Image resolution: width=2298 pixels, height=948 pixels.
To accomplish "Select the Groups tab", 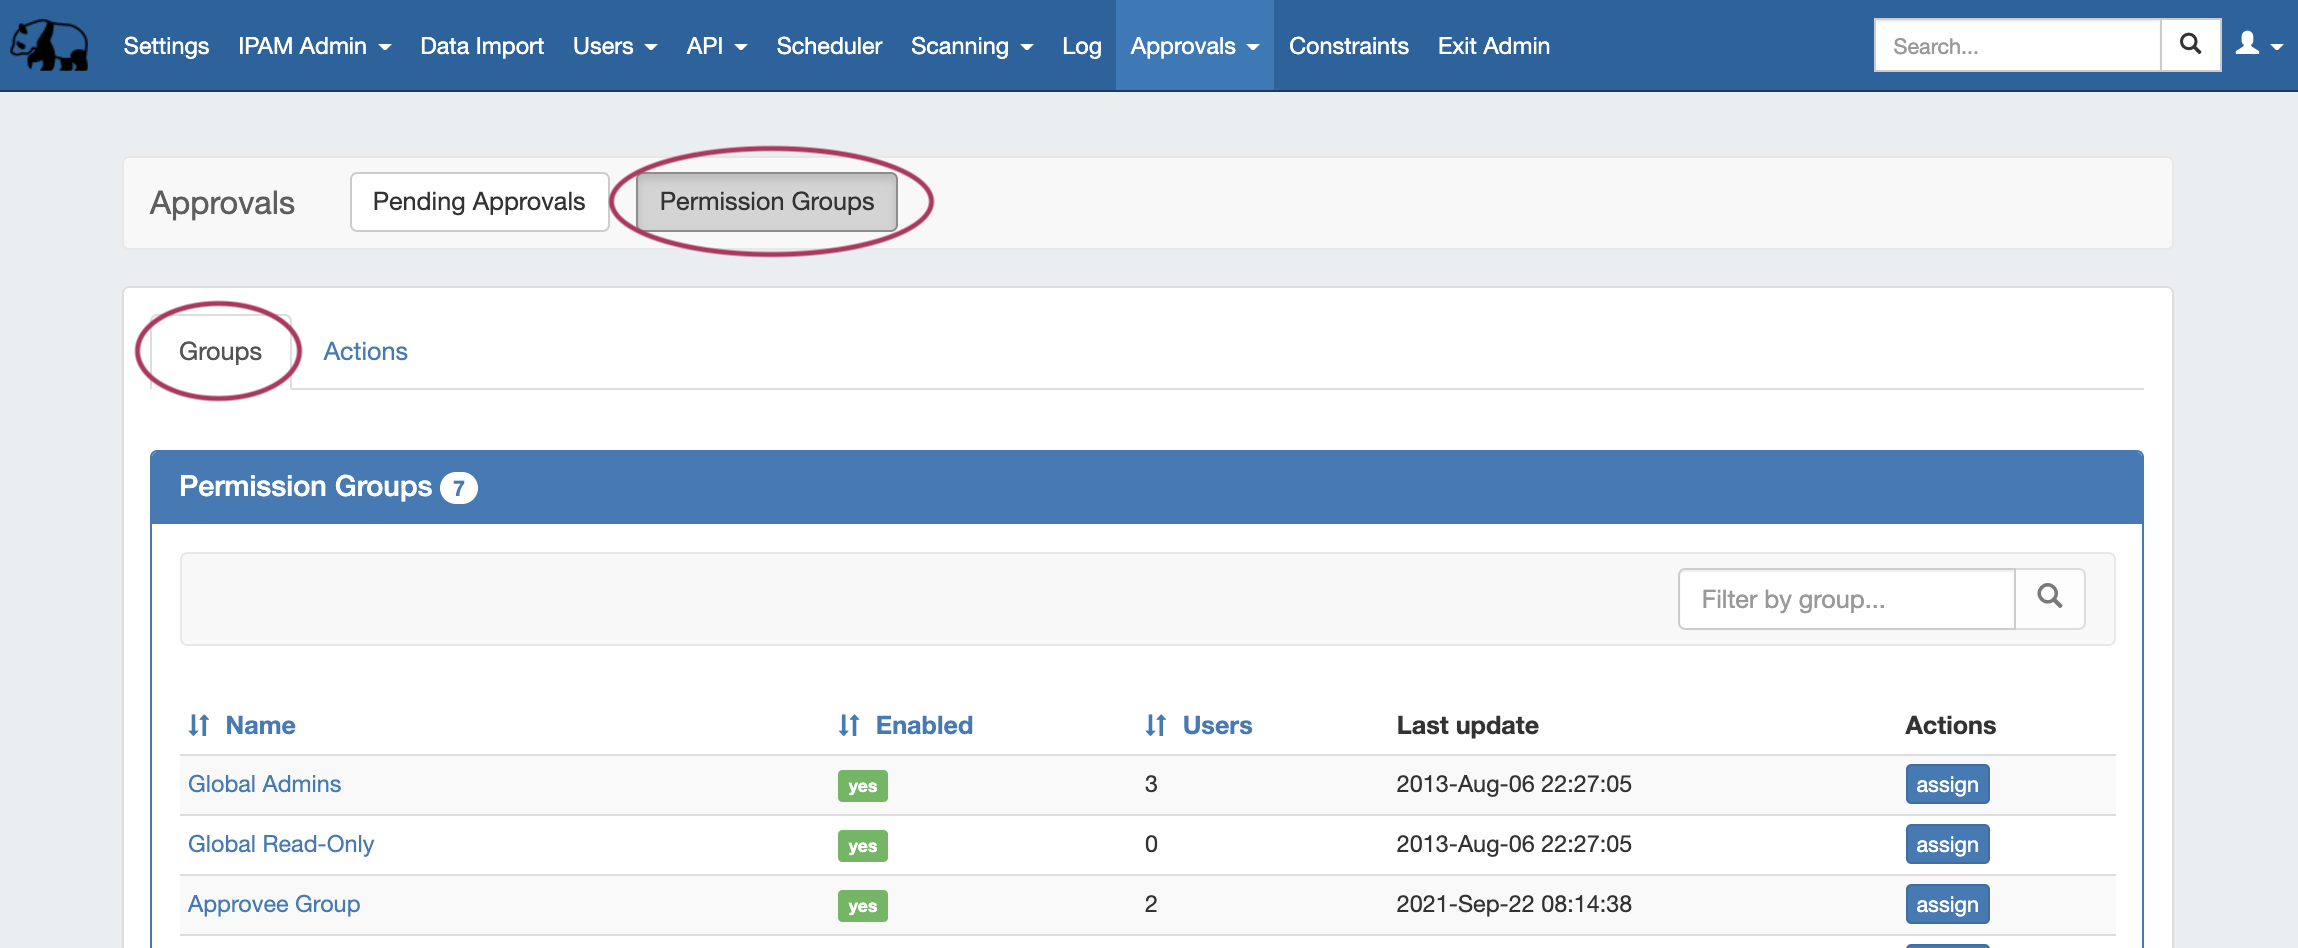I will [x=220, y=351].
